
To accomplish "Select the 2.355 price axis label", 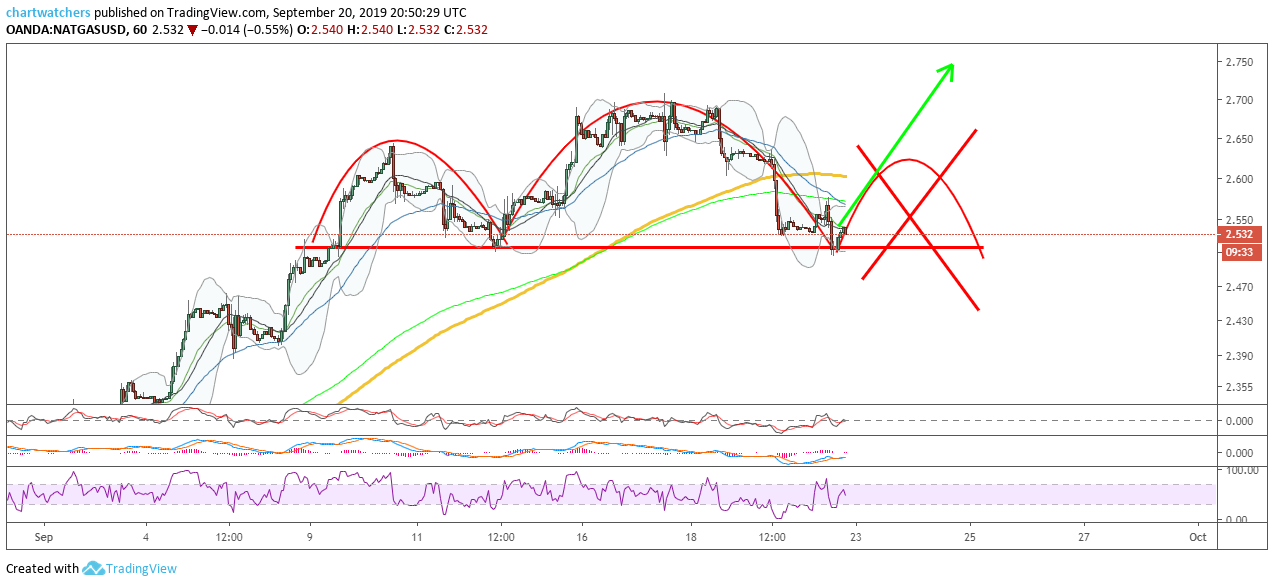I will pyautogui.click(x=1239, y=387).
